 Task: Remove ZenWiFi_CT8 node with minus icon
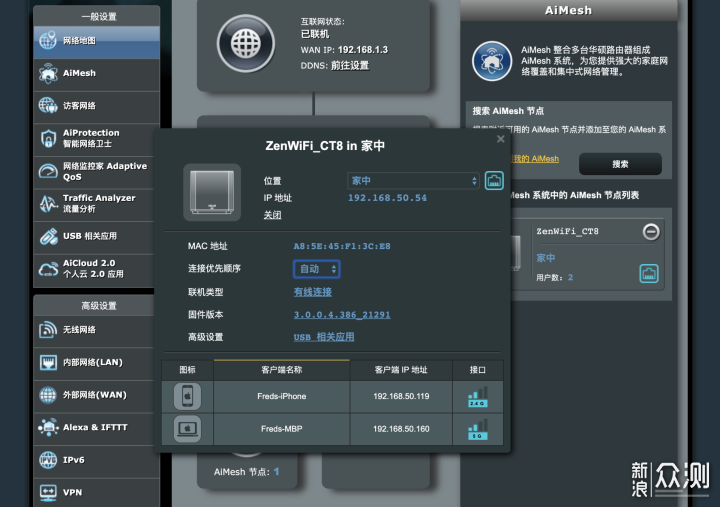tap(651, 232)
